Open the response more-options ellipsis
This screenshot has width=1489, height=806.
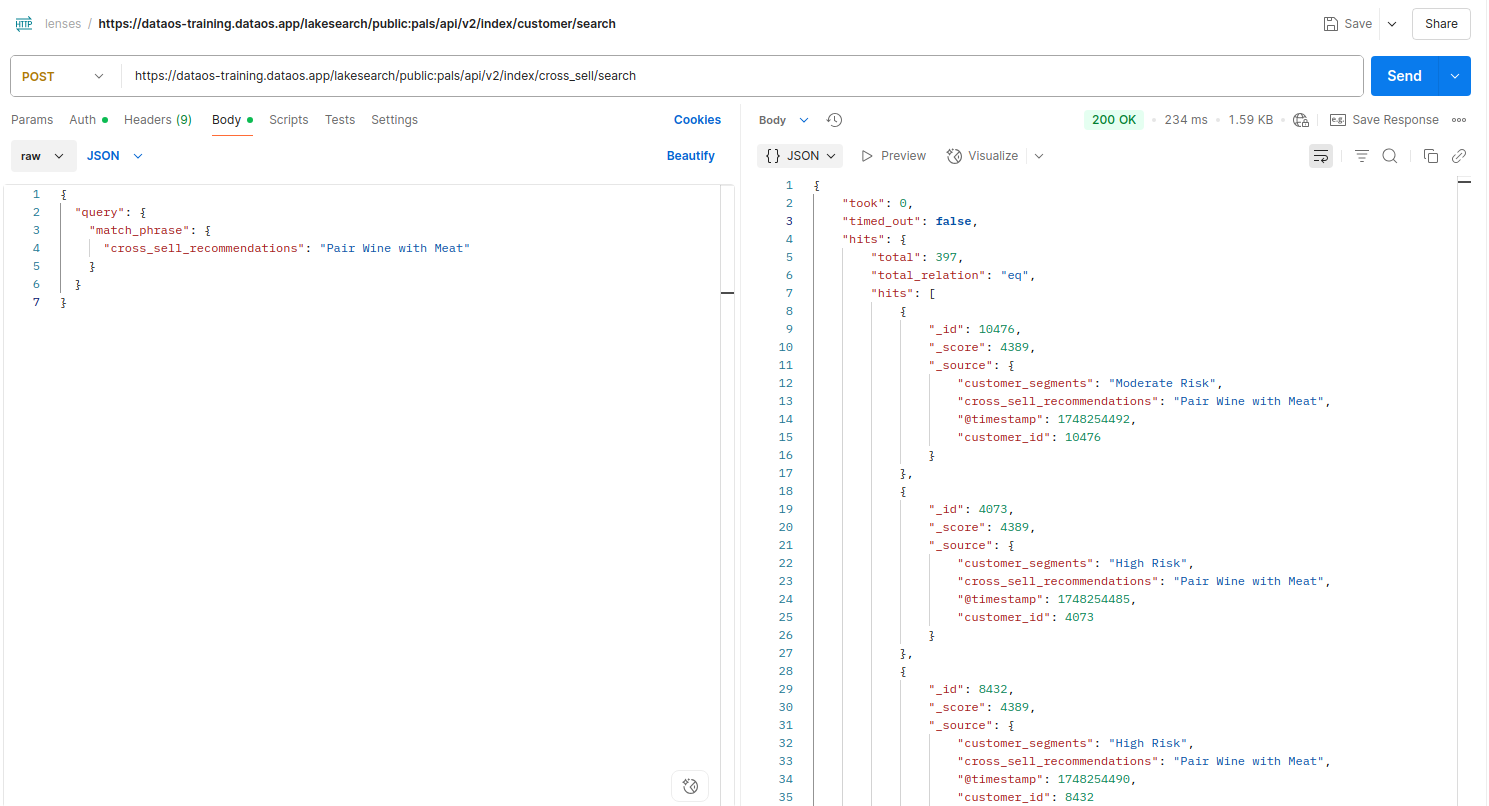click(1459, 120)
